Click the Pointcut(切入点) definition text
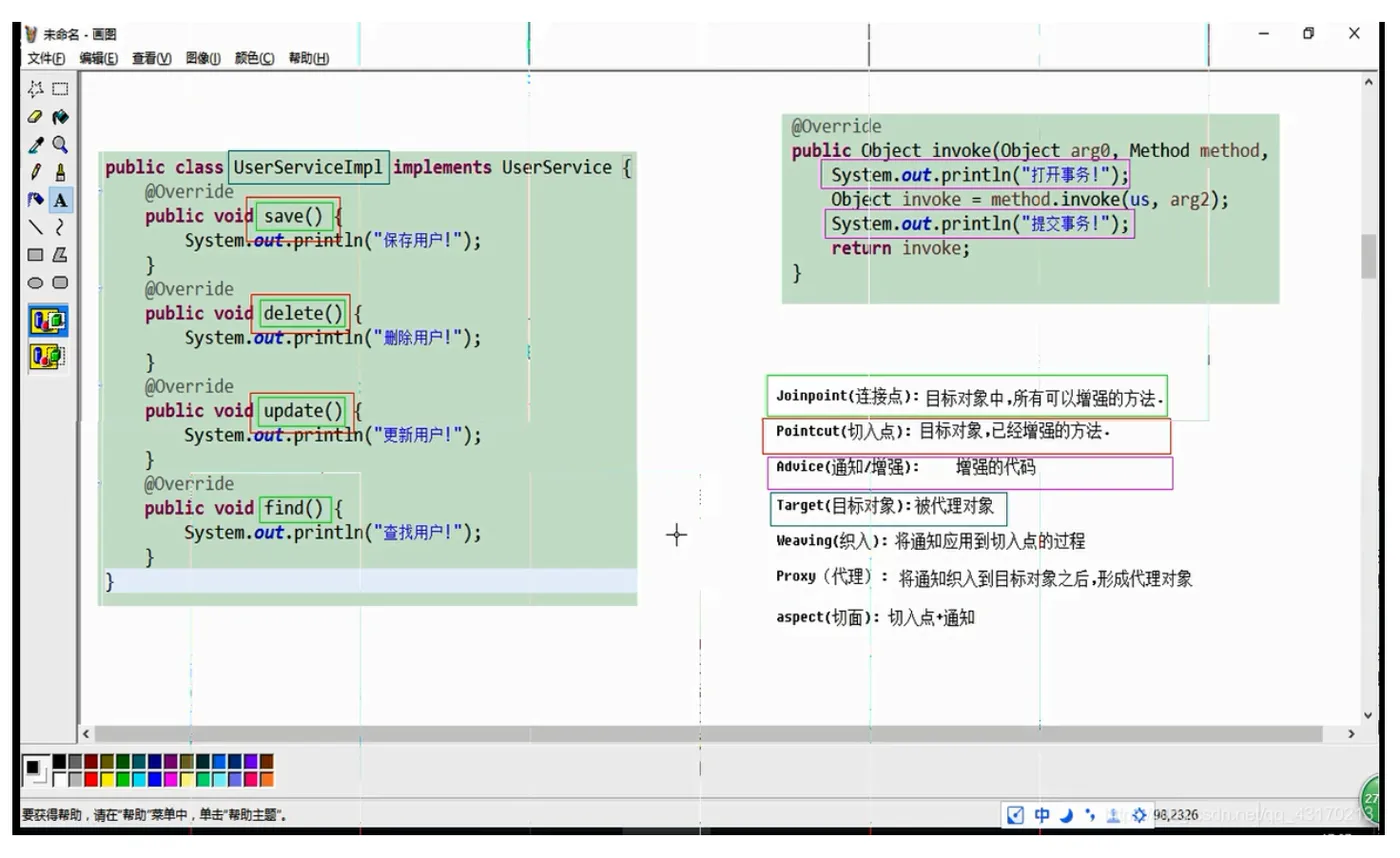1400x858 pixels. click(x=943, y=432)
